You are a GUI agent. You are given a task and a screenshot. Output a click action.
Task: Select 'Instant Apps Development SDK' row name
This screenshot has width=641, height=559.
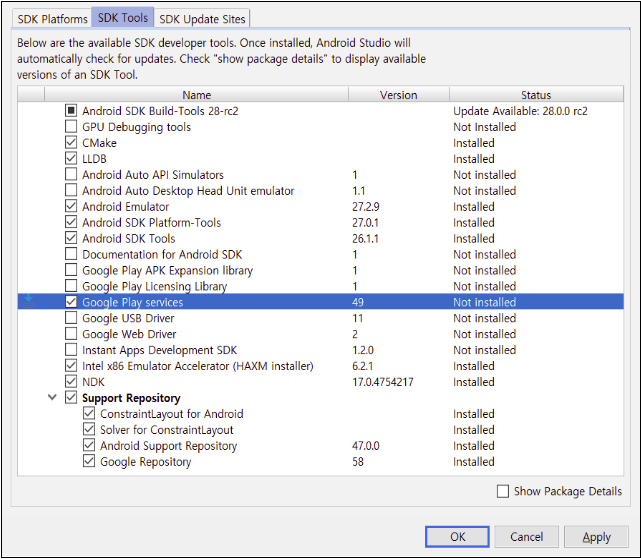tap(159, 350)
